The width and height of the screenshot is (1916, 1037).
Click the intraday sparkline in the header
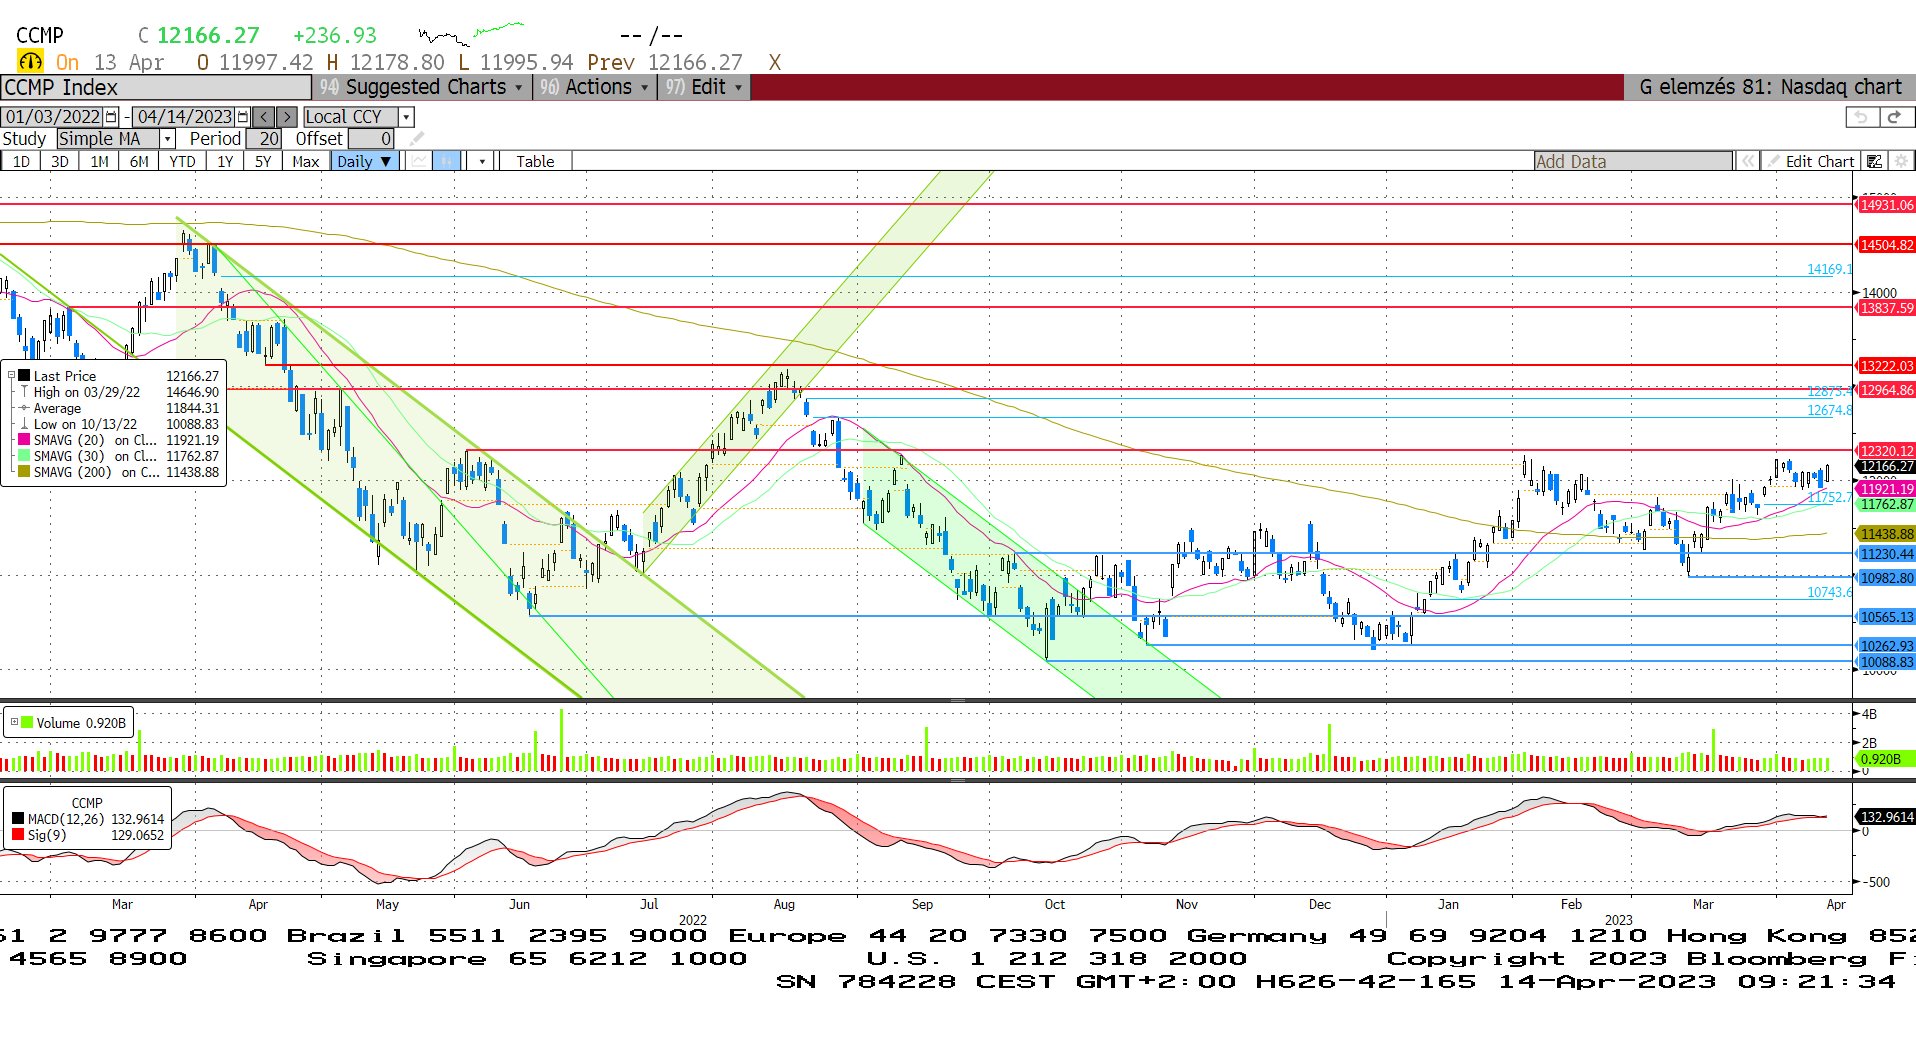point(471,34)
